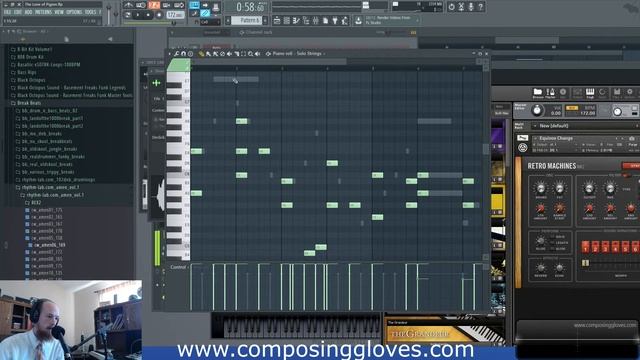Image resolution: width=640 pixels, height=360 pixels.
Task: Click the piano roll playback speaker icon
Action: (x=257, y=53)
